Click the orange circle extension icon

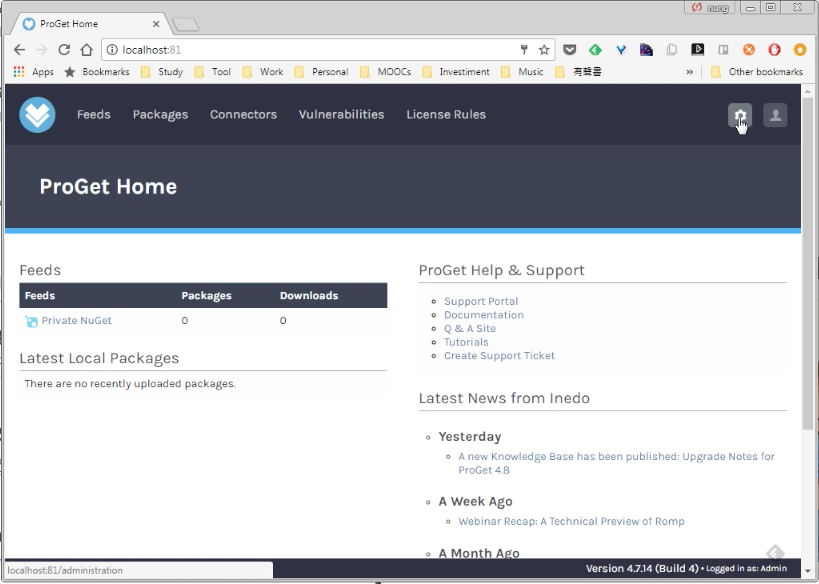point(748,50)
